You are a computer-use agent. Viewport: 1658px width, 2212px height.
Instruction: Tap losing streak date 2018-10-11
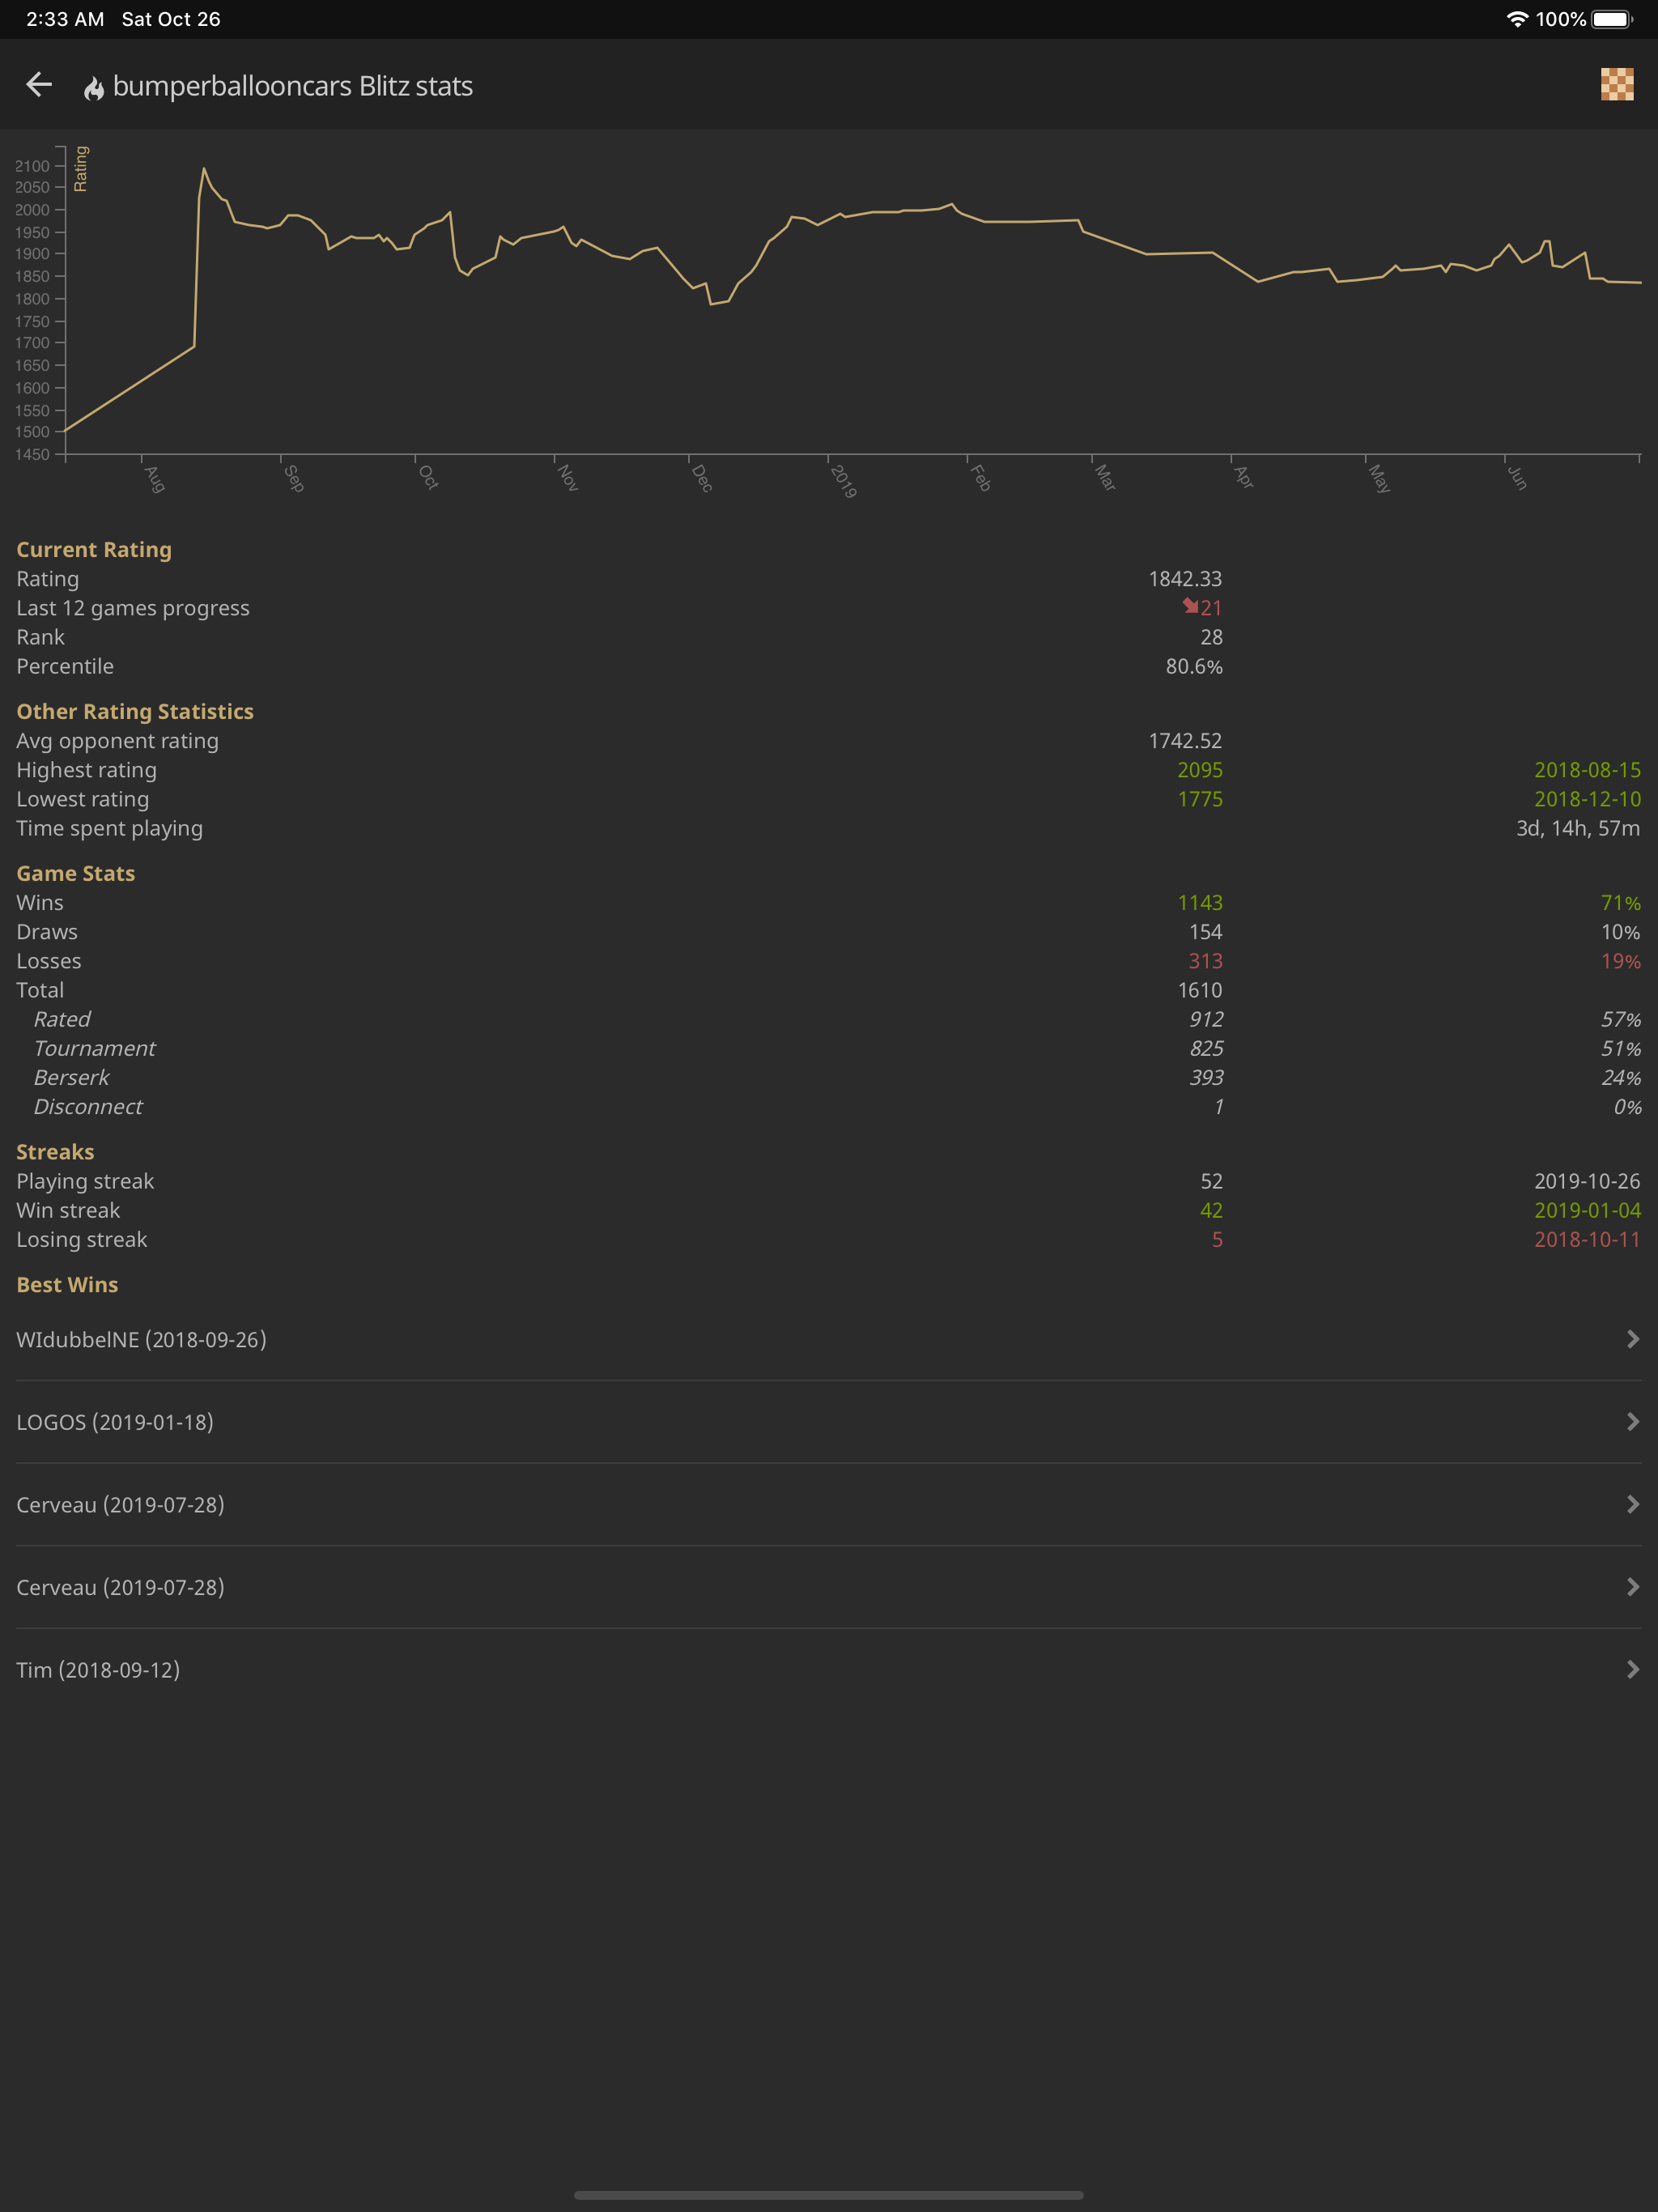(1587, 1239)
